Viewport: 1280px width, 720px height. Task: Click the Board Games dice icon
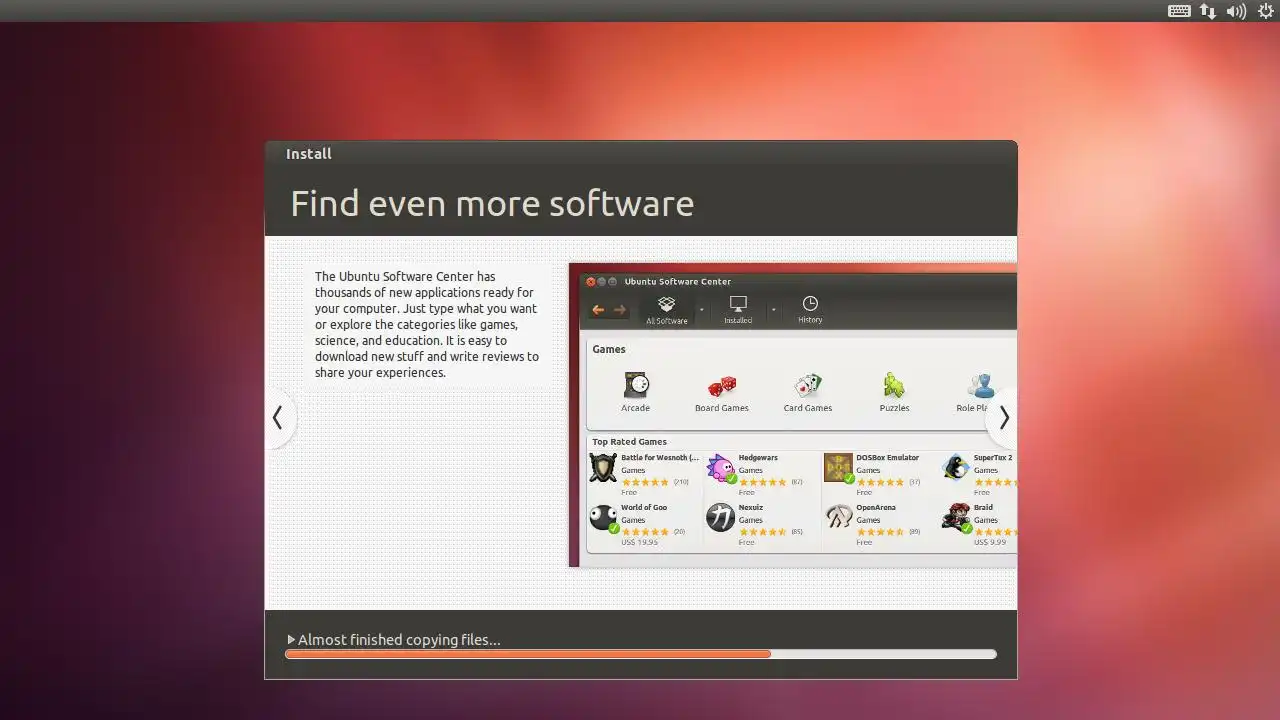point(722,386)
